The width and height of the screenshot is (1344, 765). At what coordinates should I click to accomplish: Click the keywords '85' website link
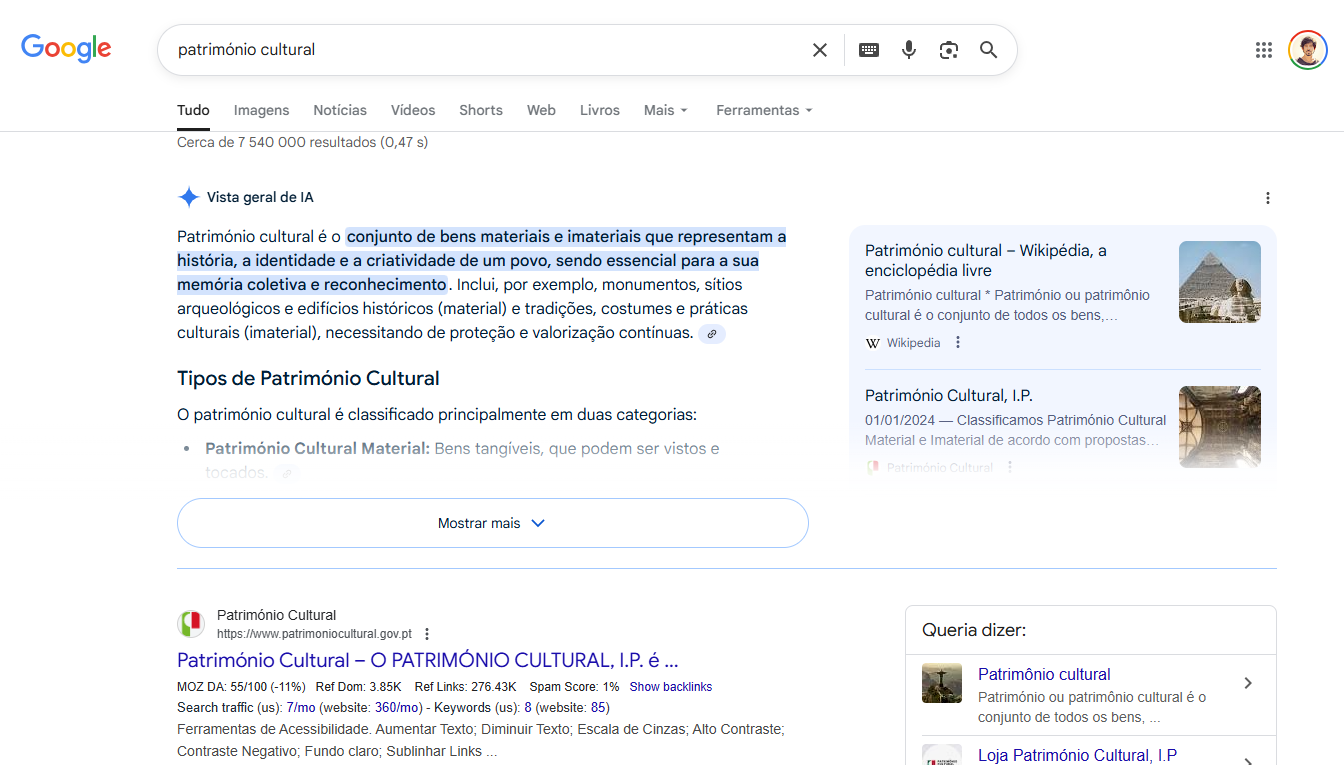pos(598,708)
